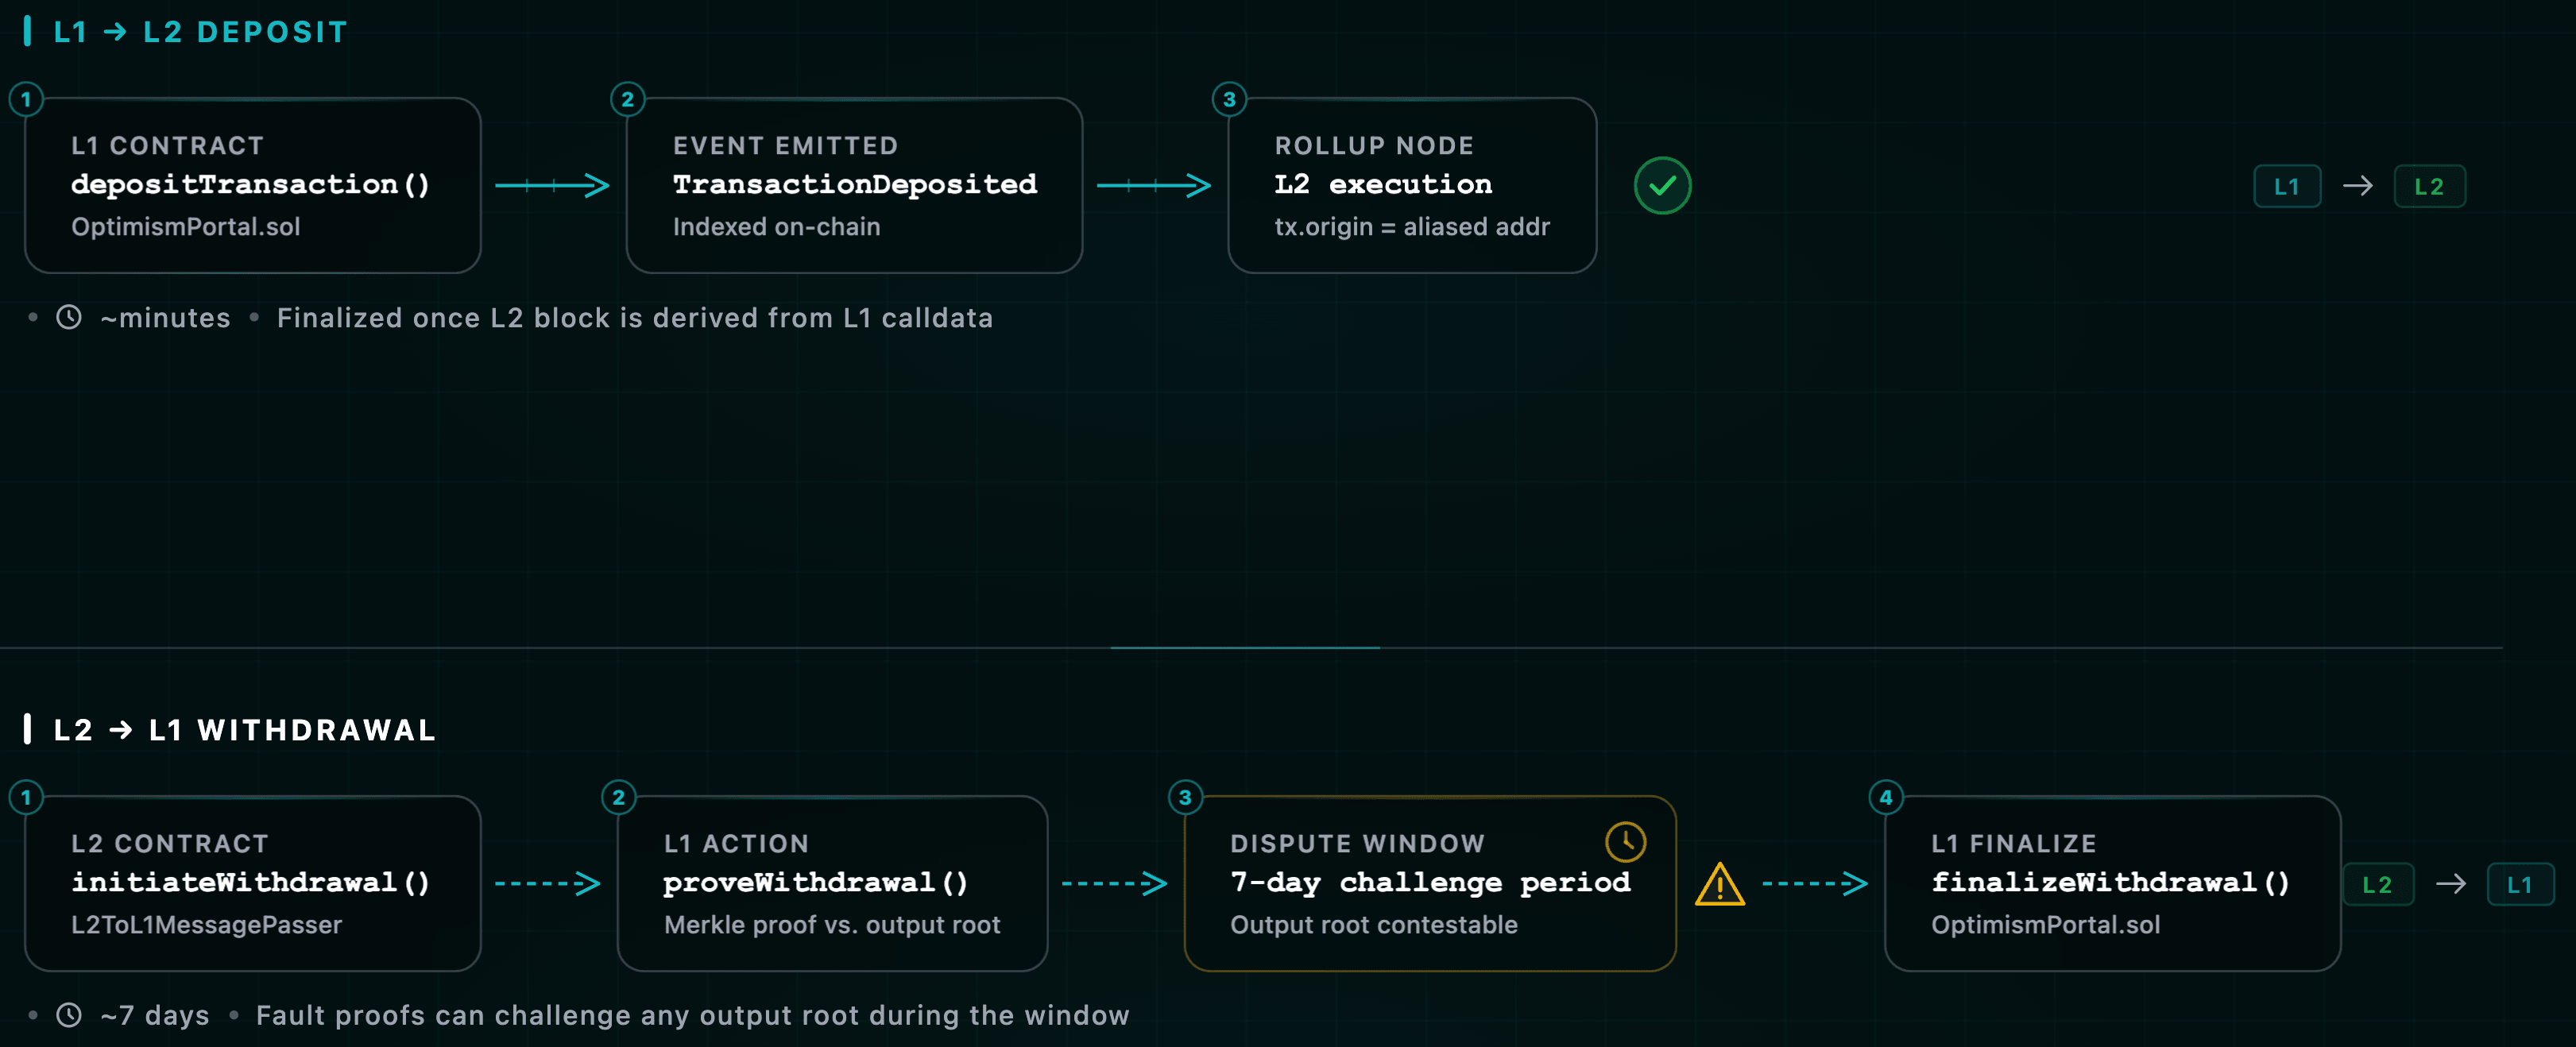Select the L1 chip at the withdrawal row end
The image size is (2576, 1047).
2522,884
